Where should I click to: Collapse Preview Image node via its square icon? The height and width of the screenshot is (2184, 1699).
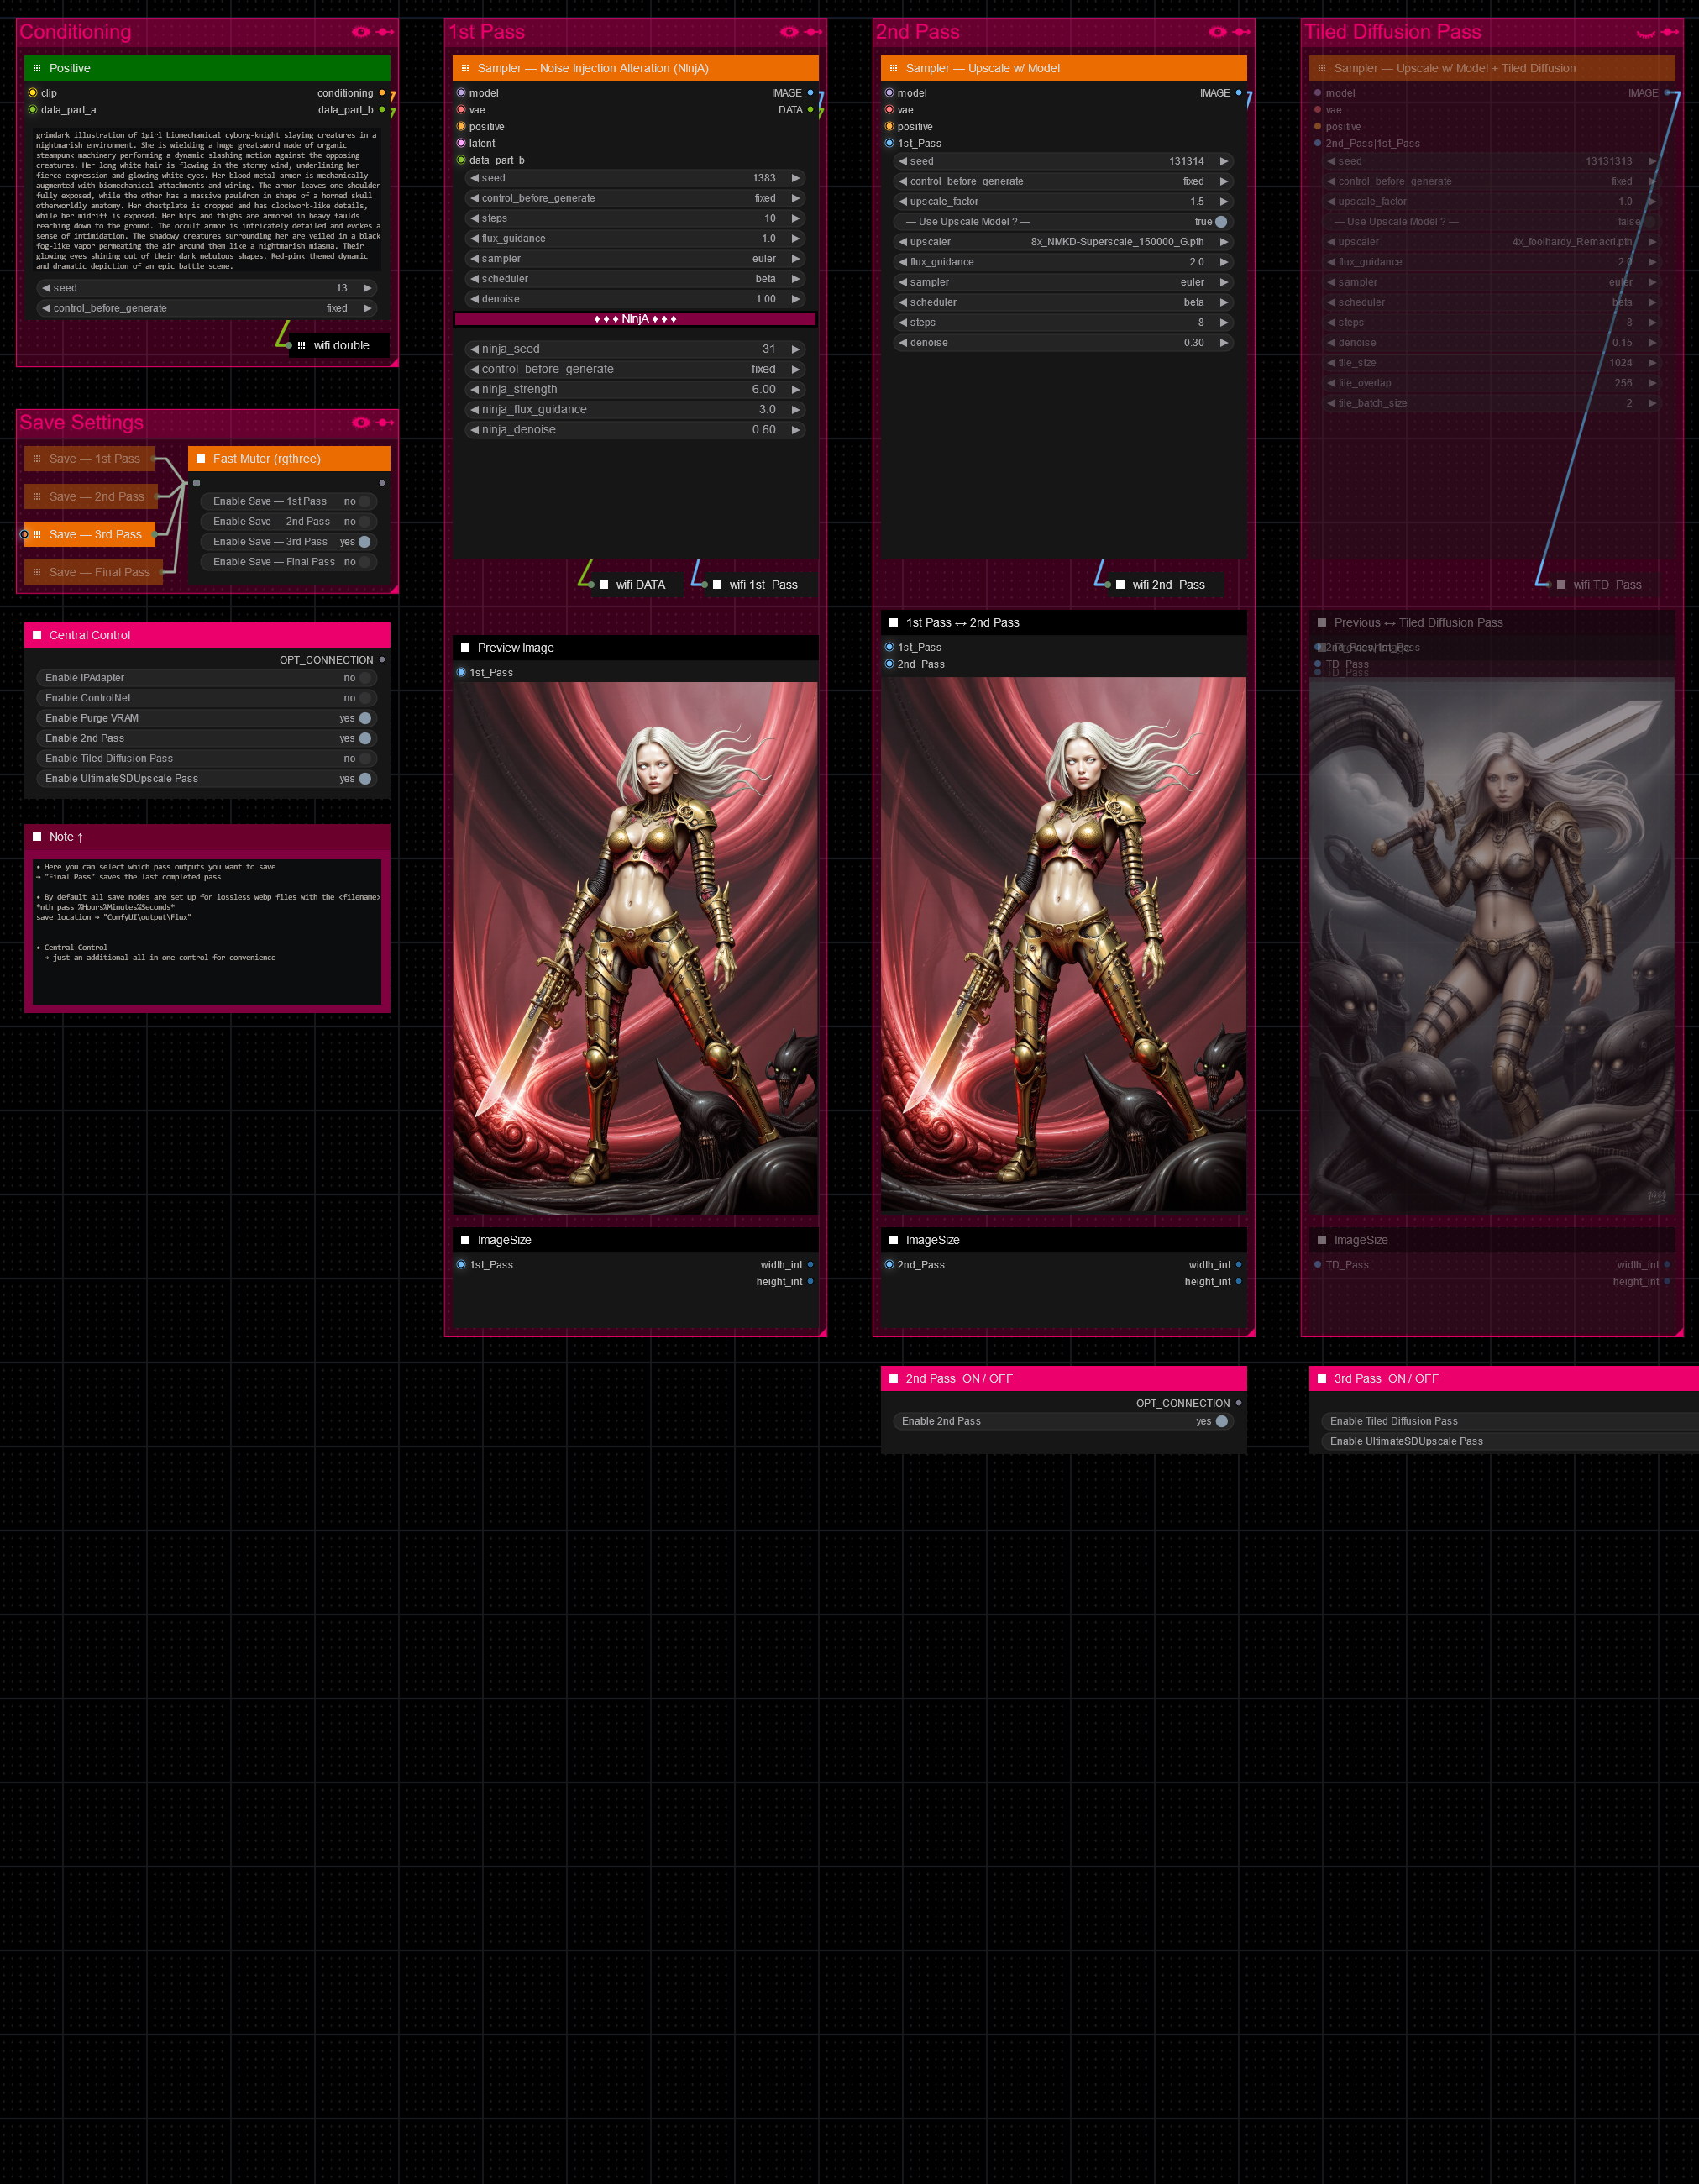click(465, 648)
